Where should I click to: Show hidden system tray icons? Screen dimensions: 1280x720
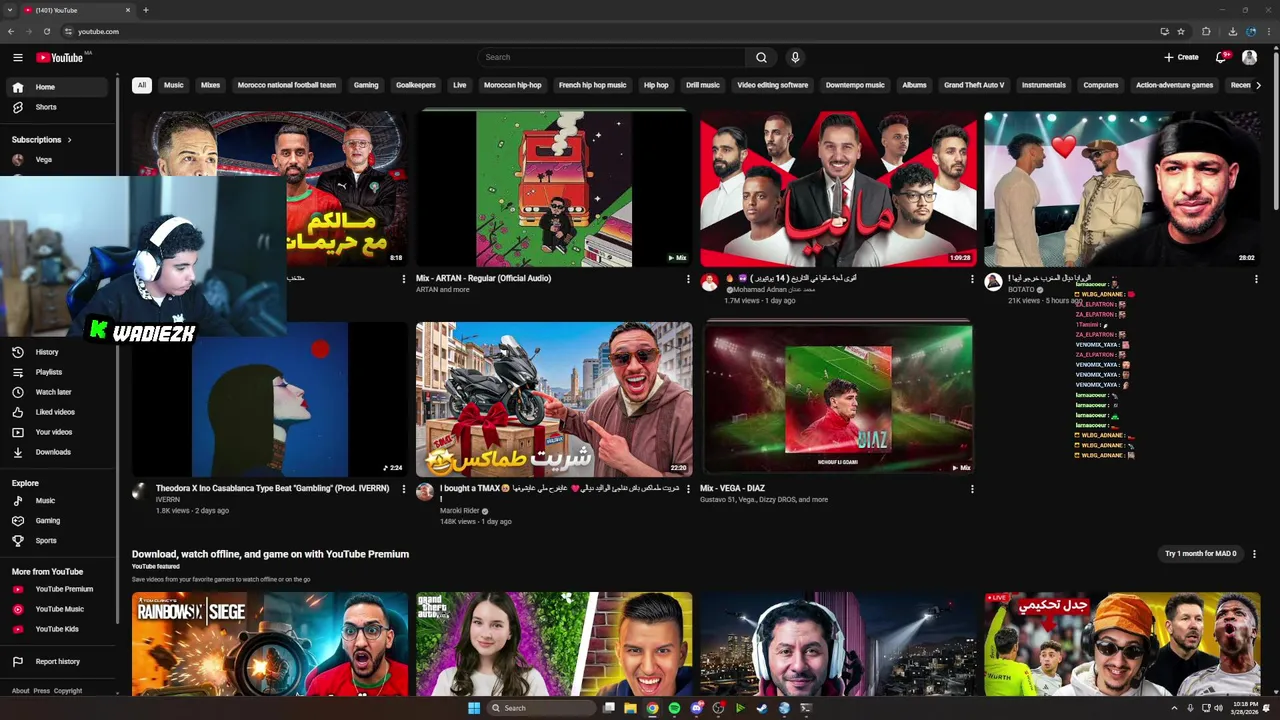(x=1175, y=708)
